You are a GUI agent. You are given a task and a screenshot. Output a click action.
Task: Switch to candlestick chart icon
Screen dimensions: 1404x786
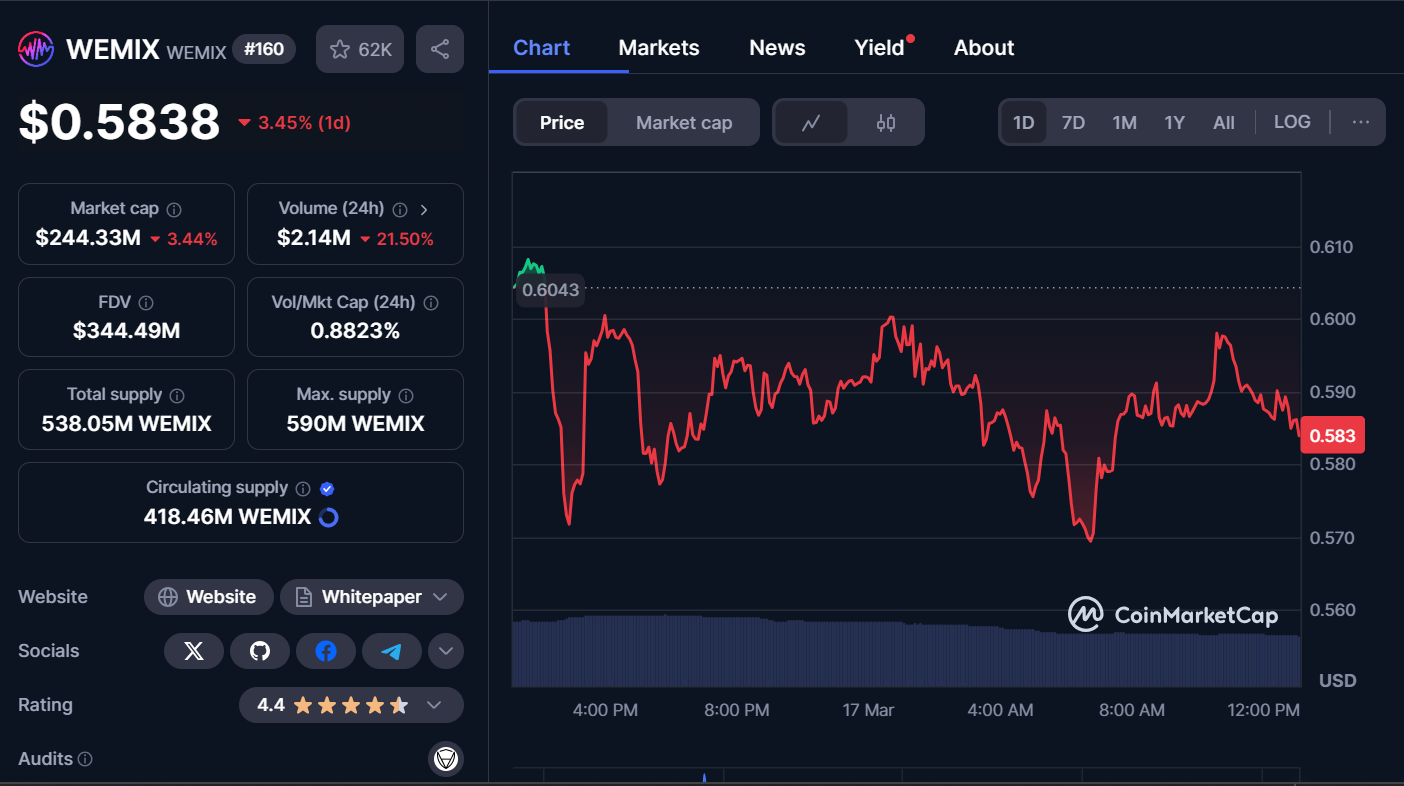pyautogui.click(x=885, y=122)
